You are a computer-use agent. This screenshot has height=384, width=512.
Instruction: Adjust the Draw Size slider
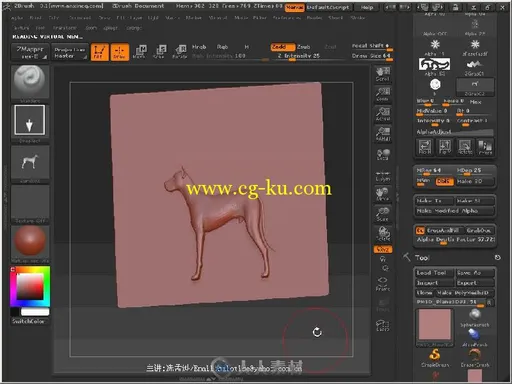[372, 56]
